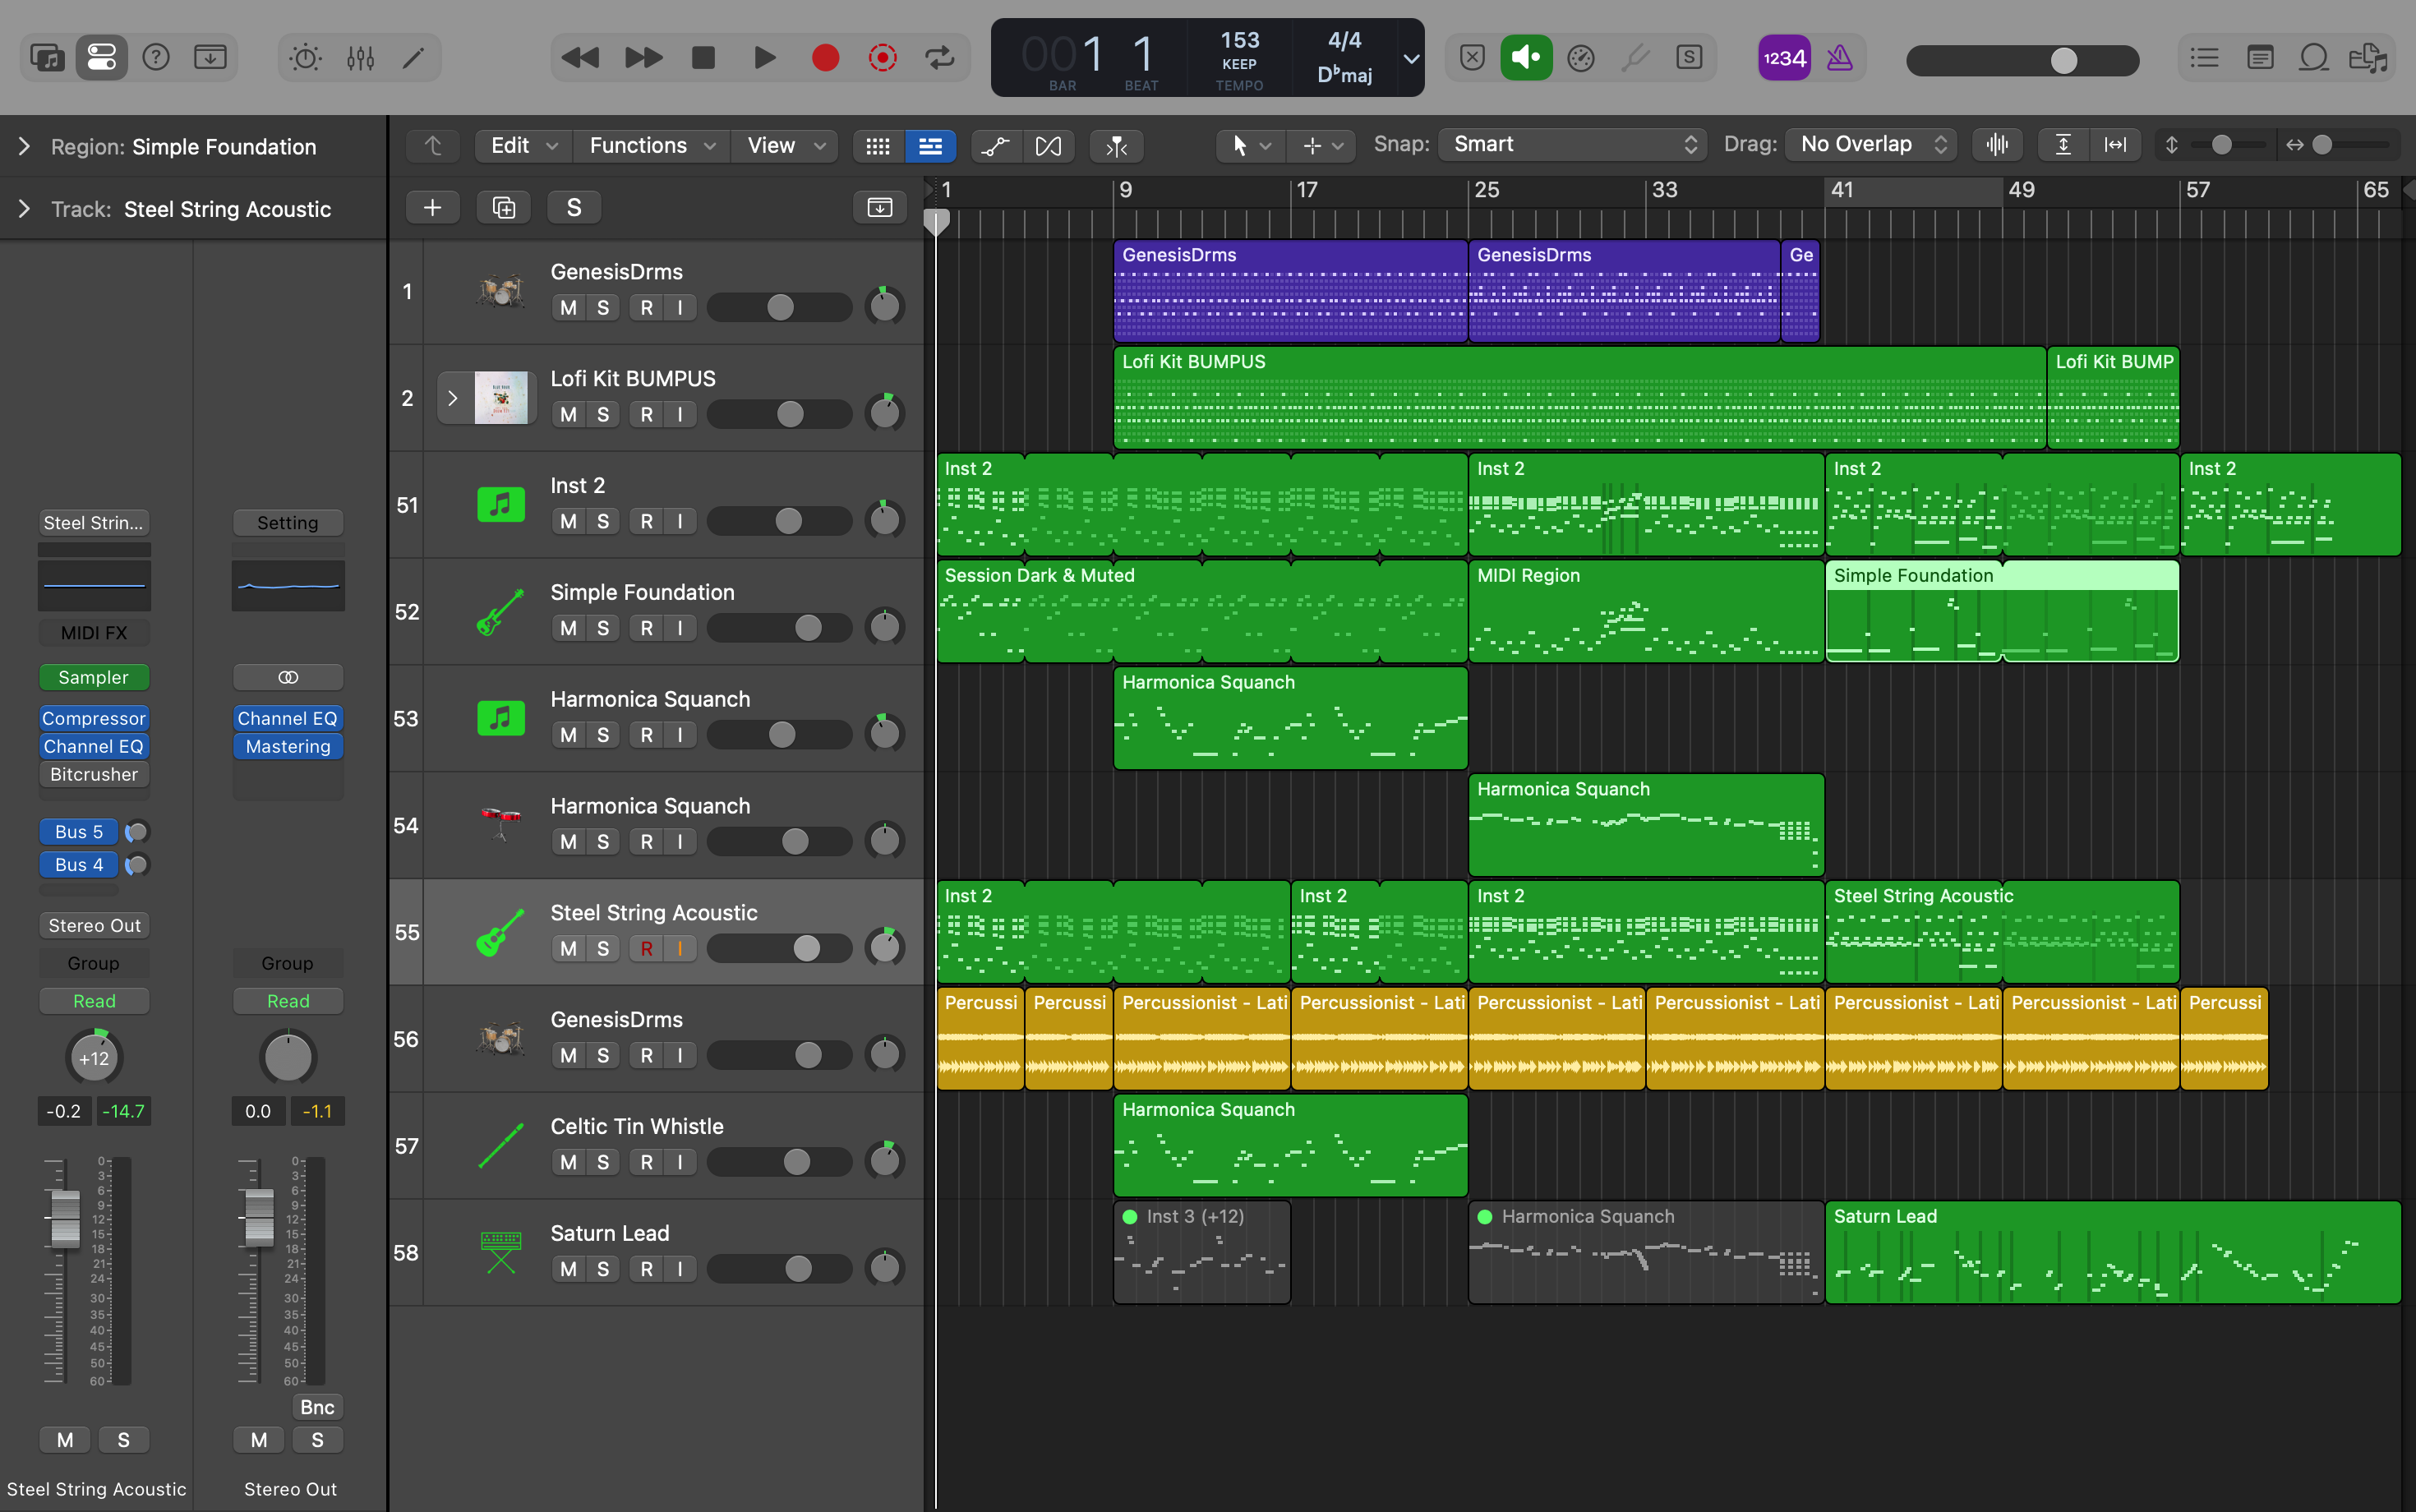Click the Cycle loop button
The image size is (2416, 1512).
pos(939,58)
